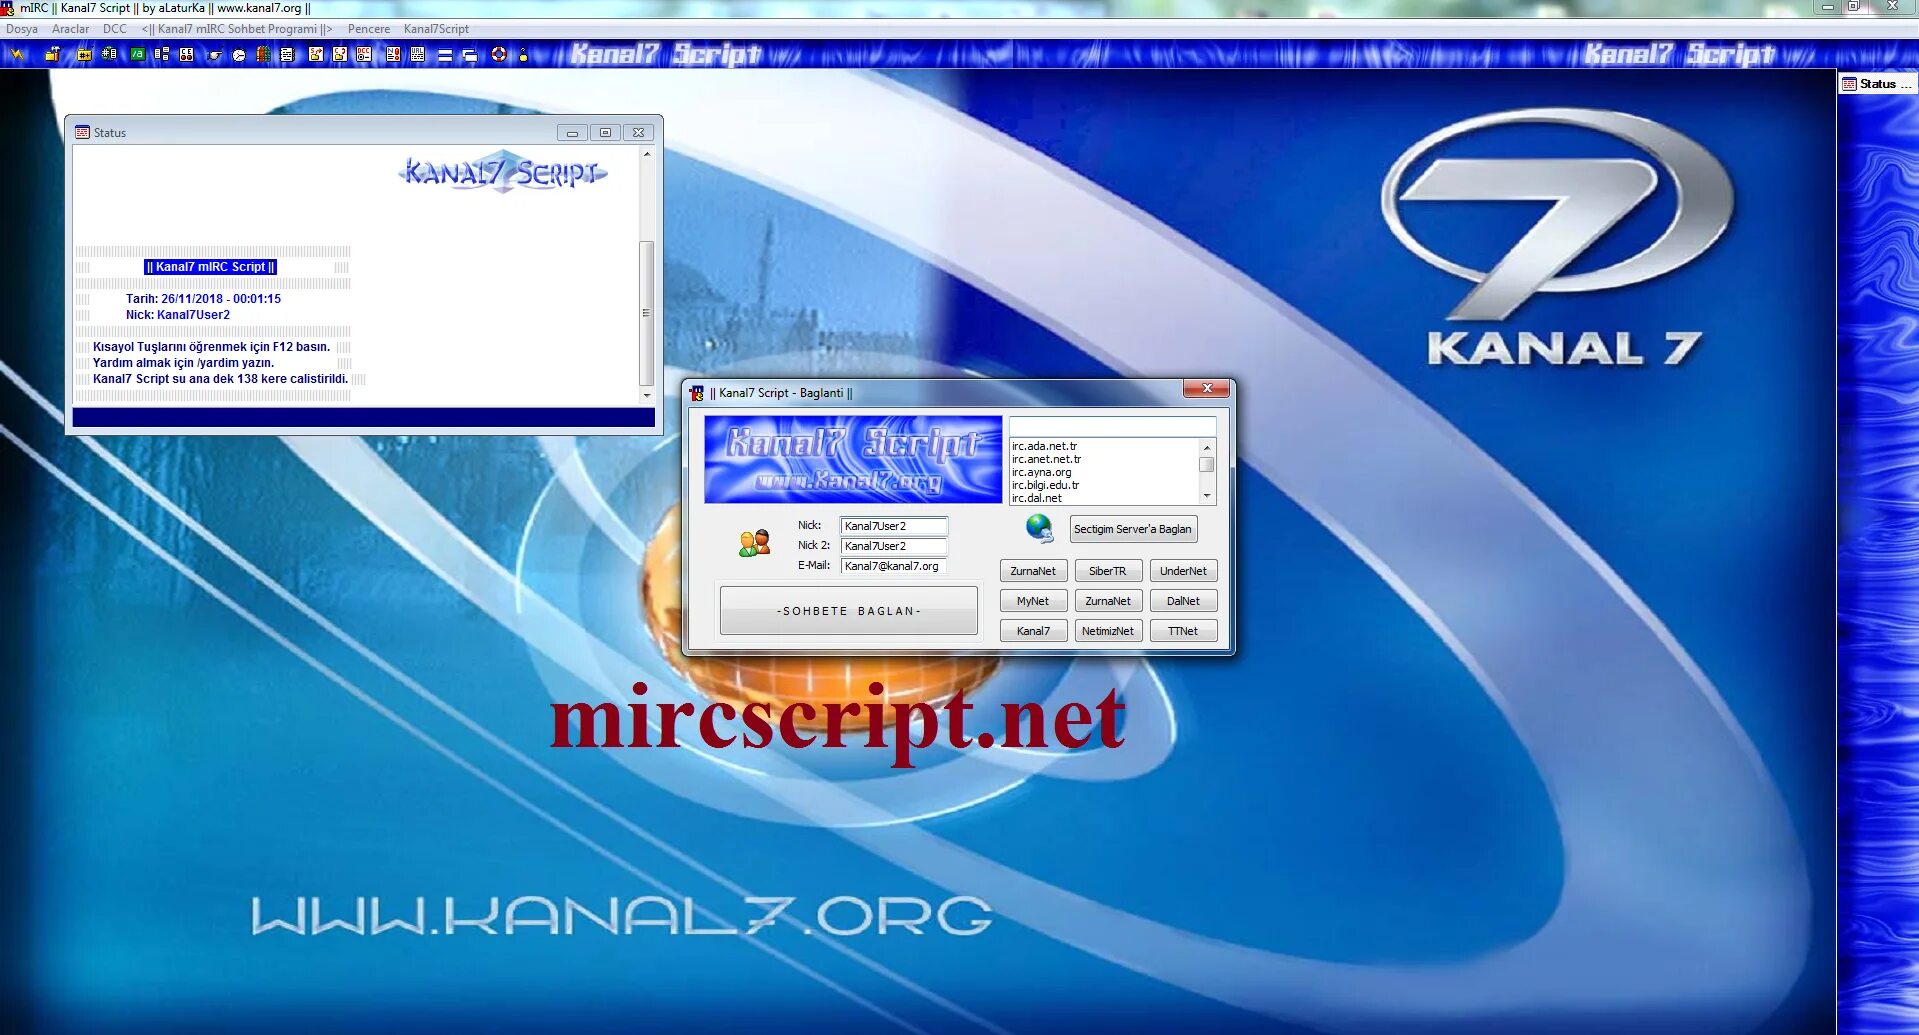Click the Status window scroll up arrow
This screenshot has width=1919, height=1035.
647,154
